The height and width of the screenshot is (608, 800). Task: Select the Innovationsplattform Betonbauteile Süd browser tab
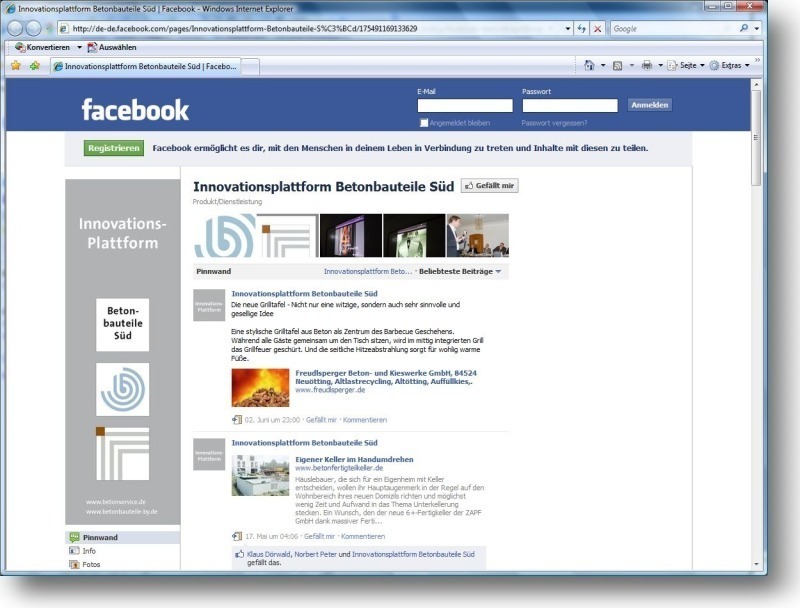pyautogui.click(x=145, y=66)
